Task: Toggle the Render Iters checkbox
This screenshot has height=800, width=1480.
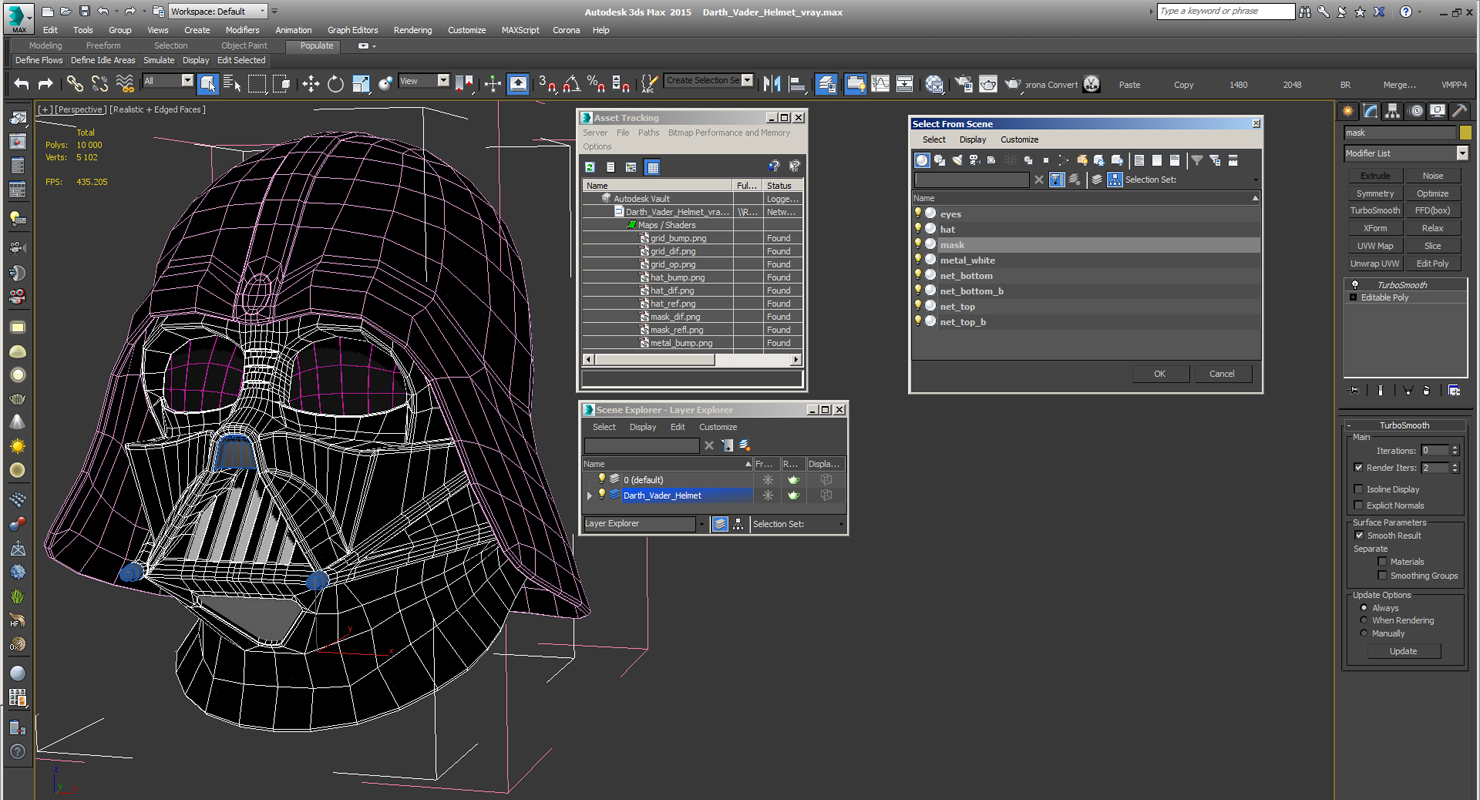Action: (x=1358, y=467)
